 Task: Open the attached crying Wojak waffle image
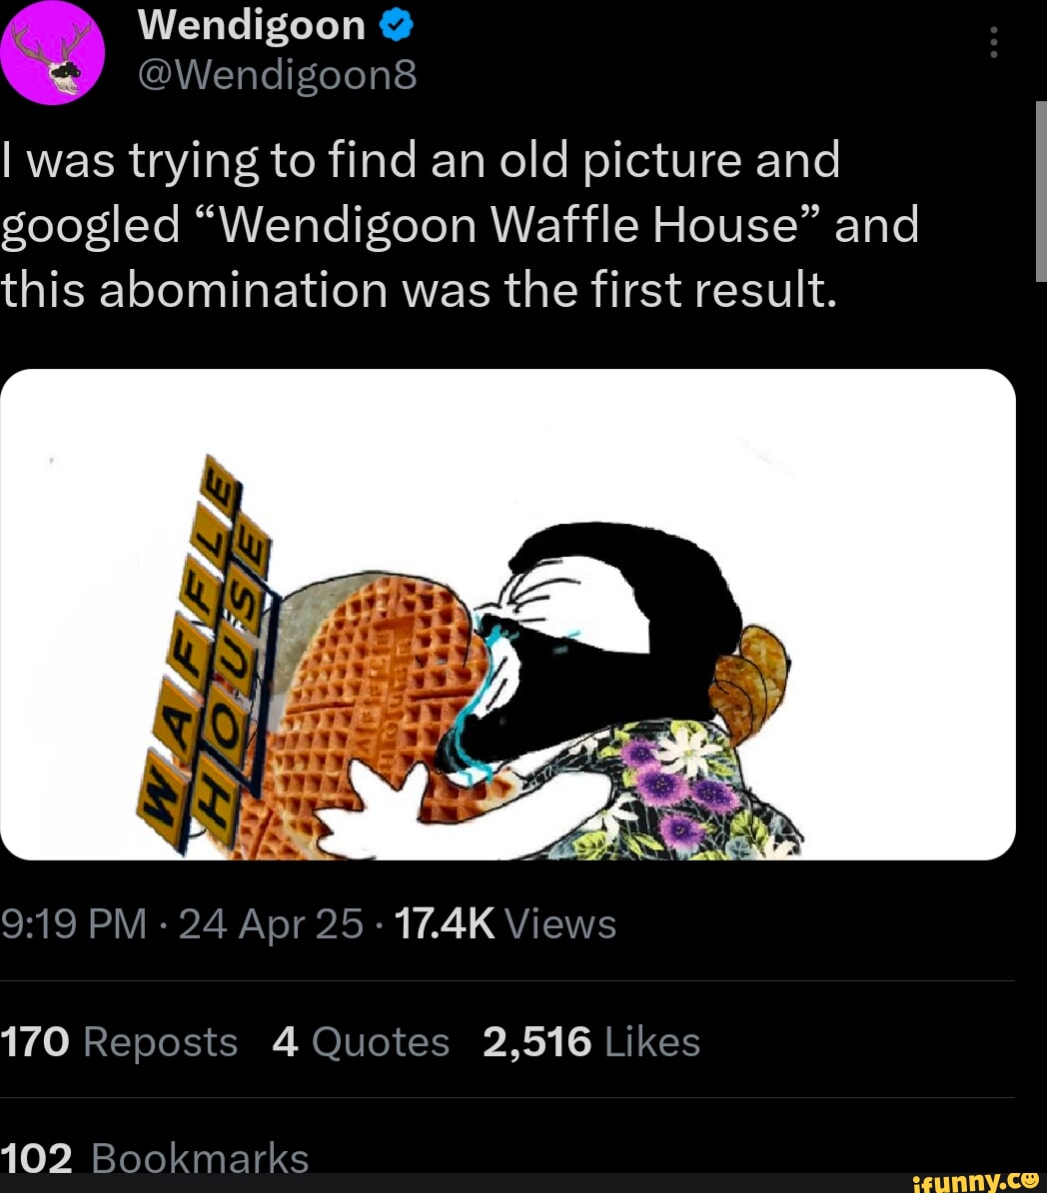tap(508, 614)
